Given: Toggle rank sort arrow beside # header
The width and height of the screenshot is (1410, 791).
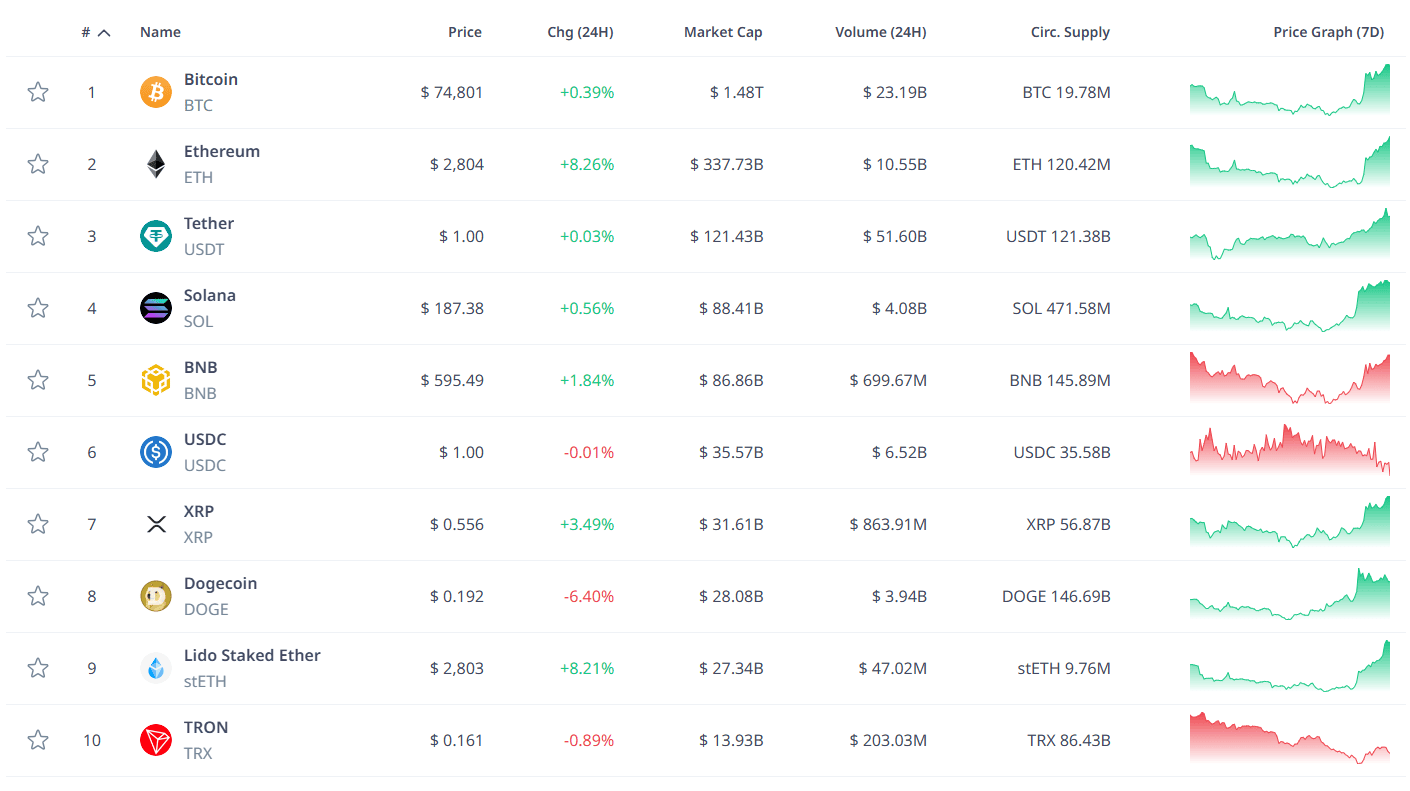Looking at the screenshot, I should coord(104,33).
